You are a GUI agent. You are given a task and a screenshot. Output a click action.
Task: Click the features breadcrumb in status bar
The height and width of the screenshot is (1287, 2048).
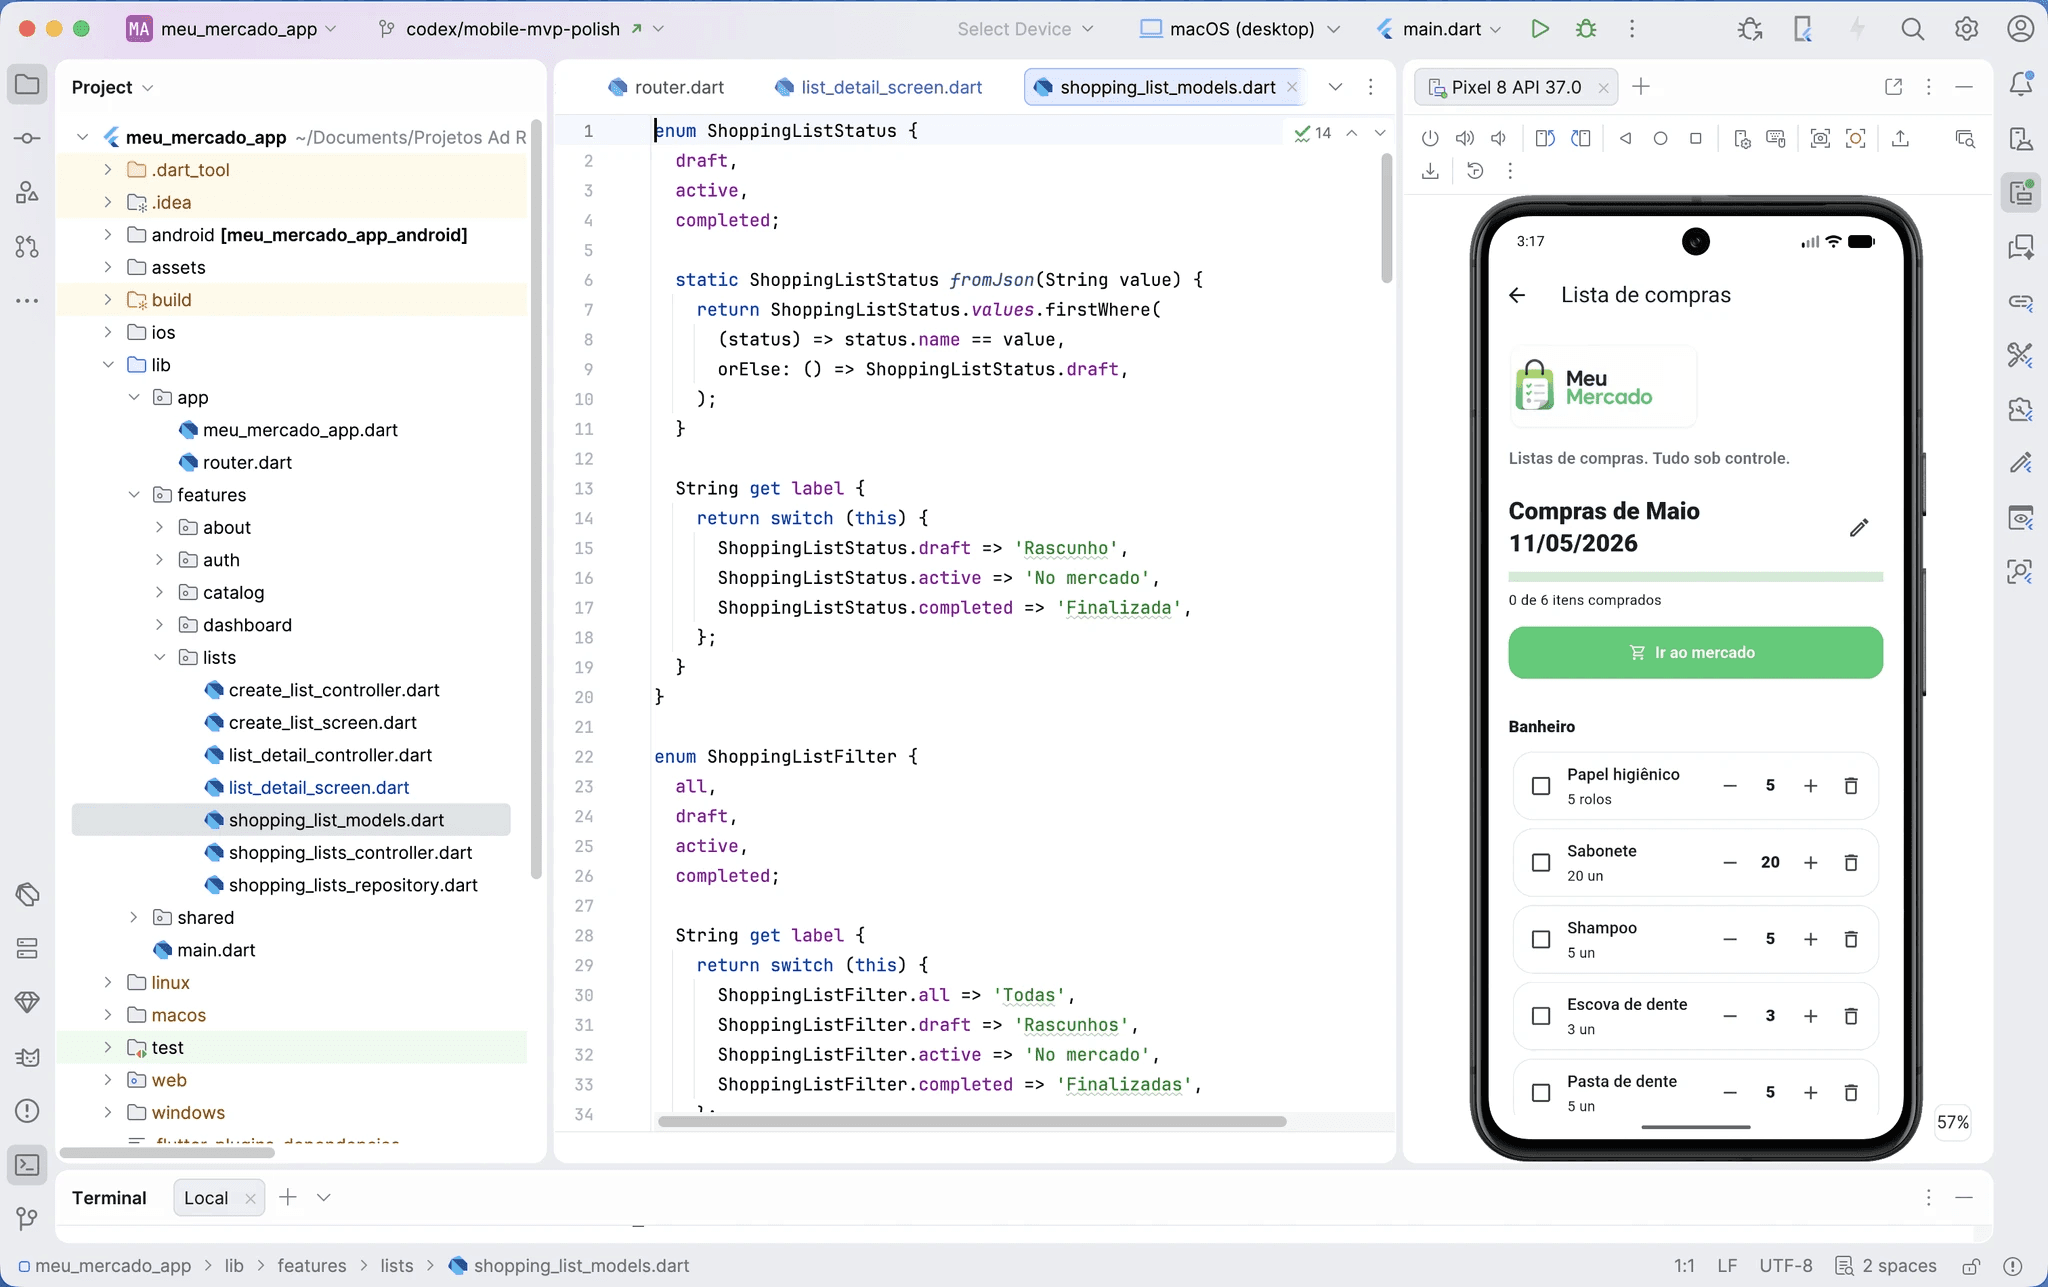point(312,1266)
